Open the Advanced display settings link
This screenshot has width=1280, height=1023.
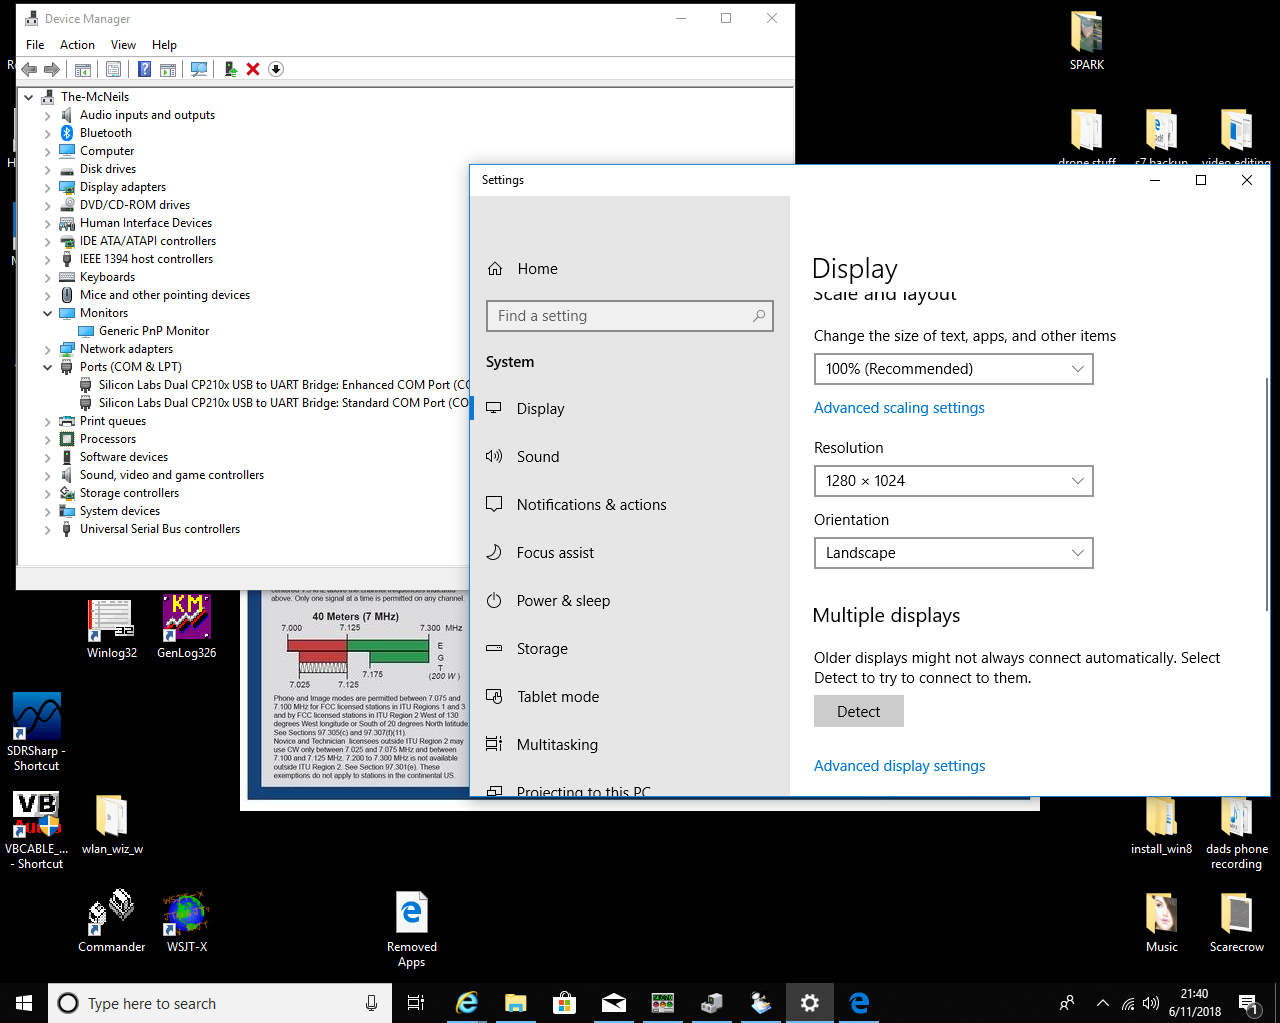click(899, 766)
